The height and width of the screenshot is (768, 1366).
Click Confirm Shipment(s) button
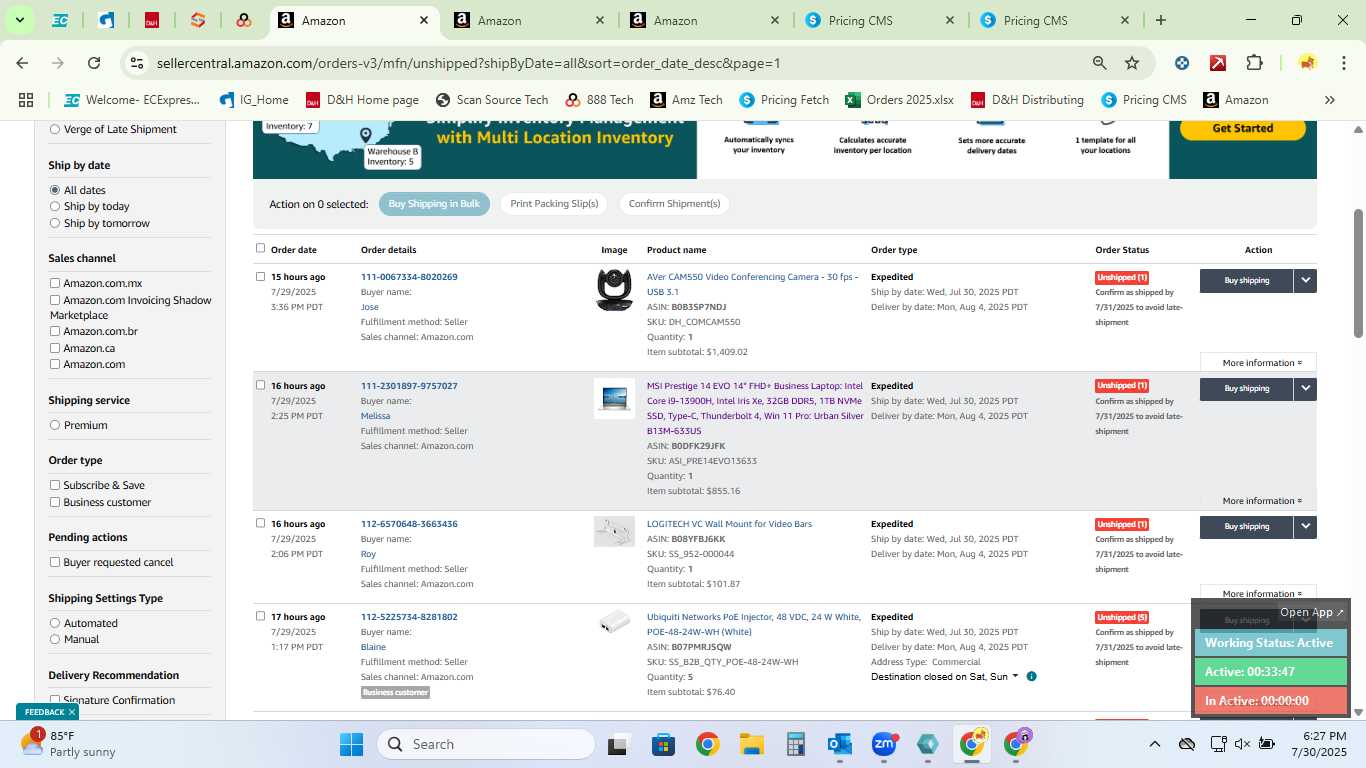click(x=674, y=204)
